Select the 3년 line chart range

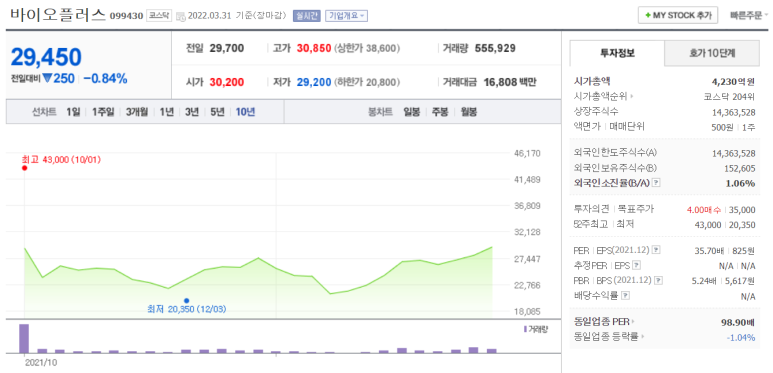(191, 112)
